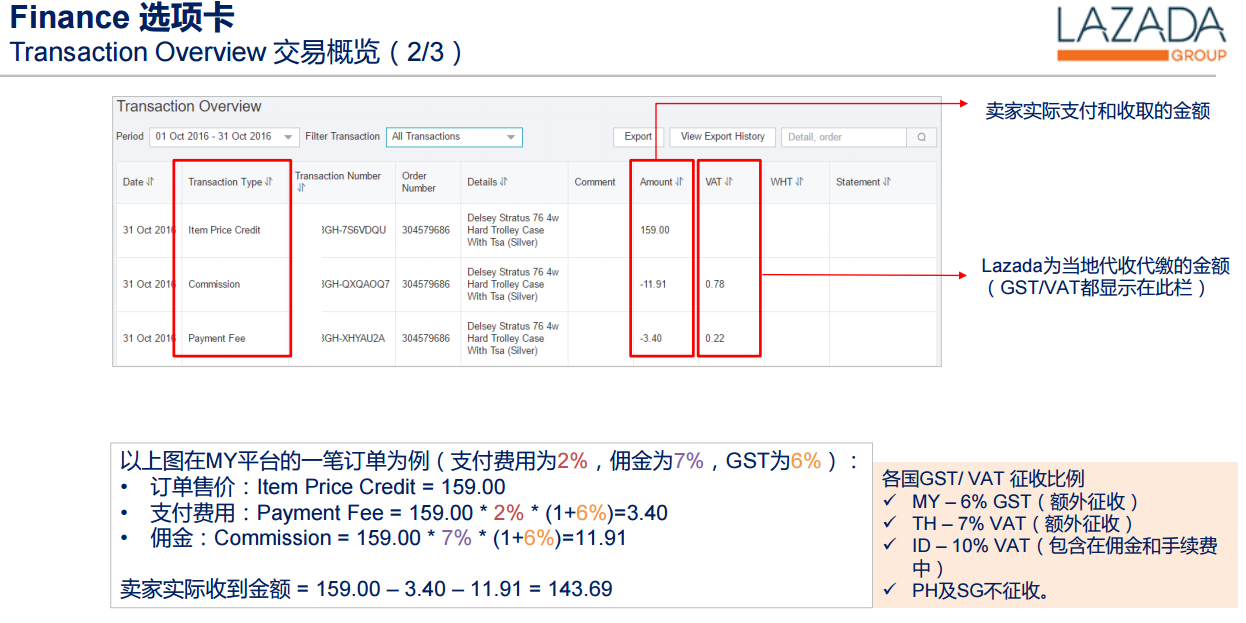Click the Lazada Group logo
The height and width of the screenshot is (623, 1246).
(1140, 34)
